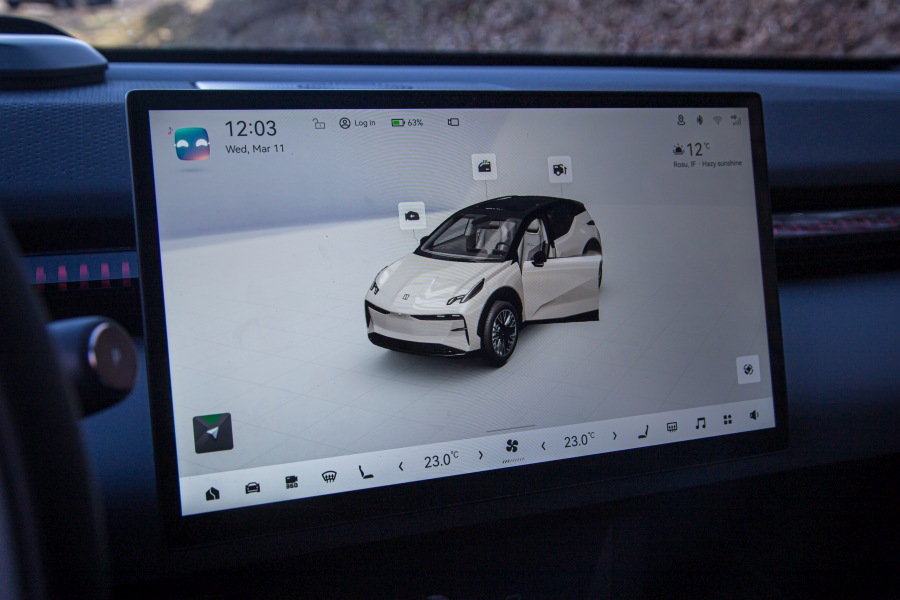
Task: Raise passenger temperature with right arrow
Action: click(614, 436)
